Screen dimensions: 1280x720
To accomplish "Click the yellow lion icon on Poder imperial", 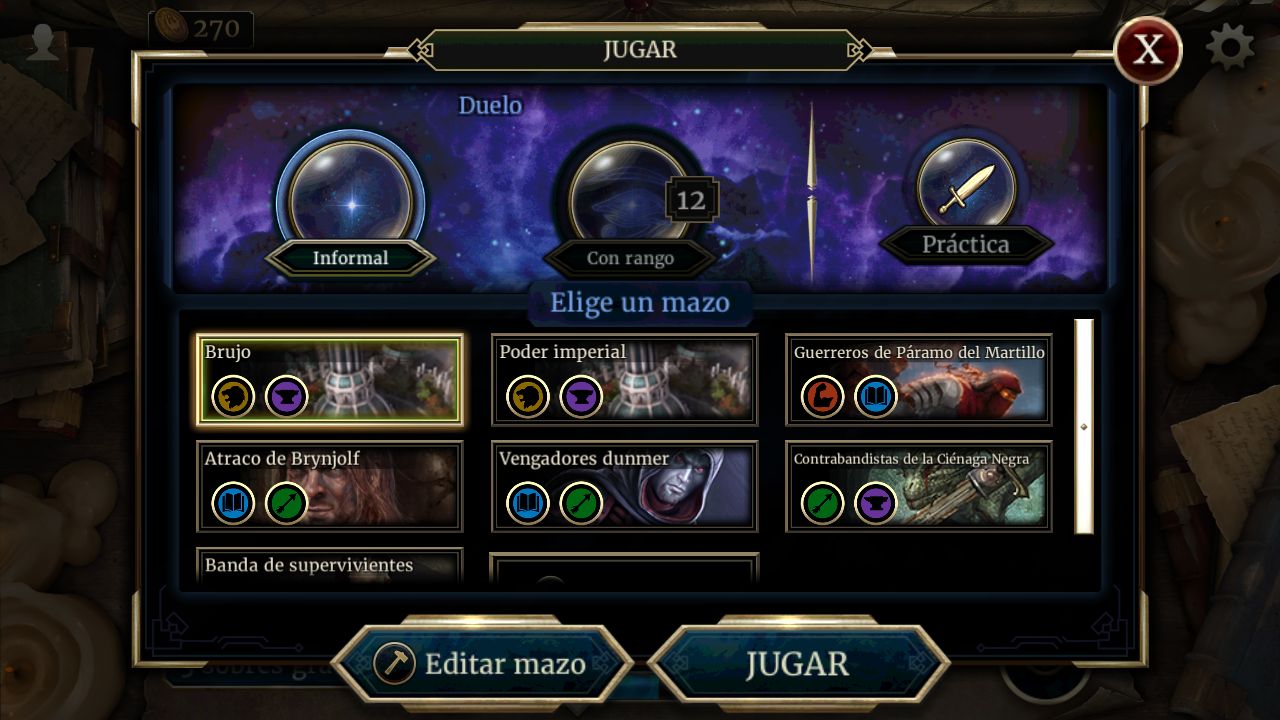I will click(528, 397).
